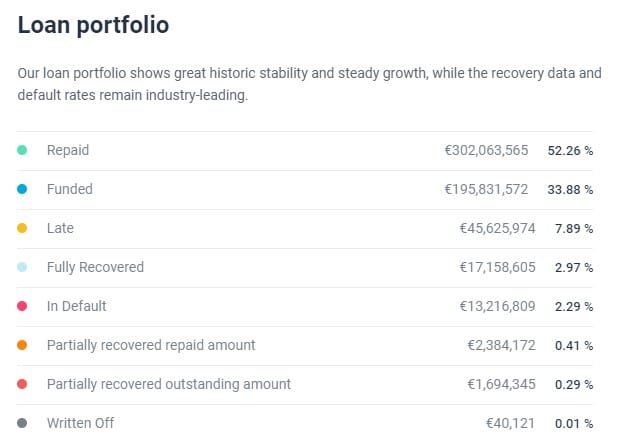Click the light blue Fully Recovered dot
This screenshot has width=625, height=440.
(x=22, y=267)
